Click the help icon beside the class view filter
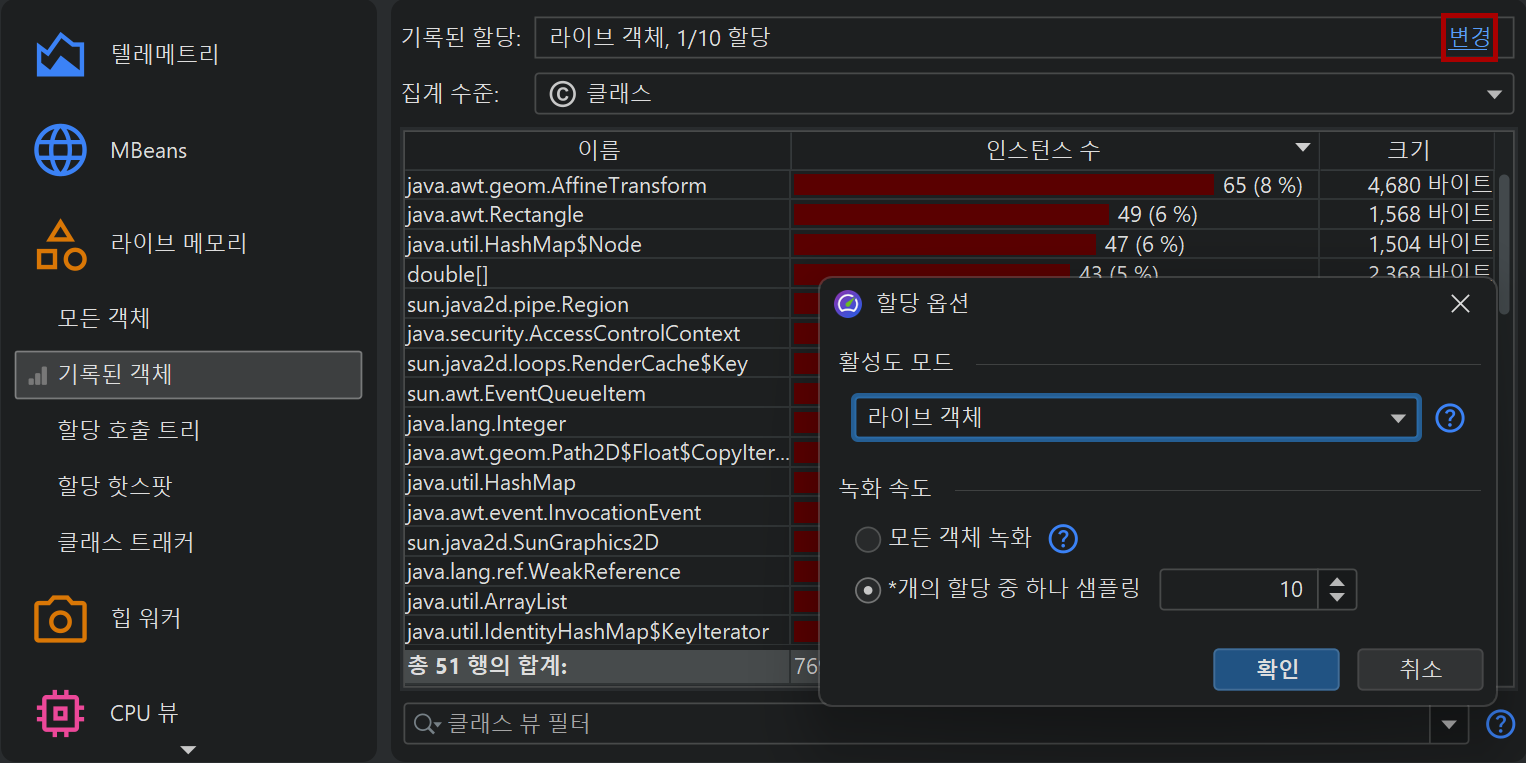This screenshot has height=763, width=1526. coord(1500,723)
